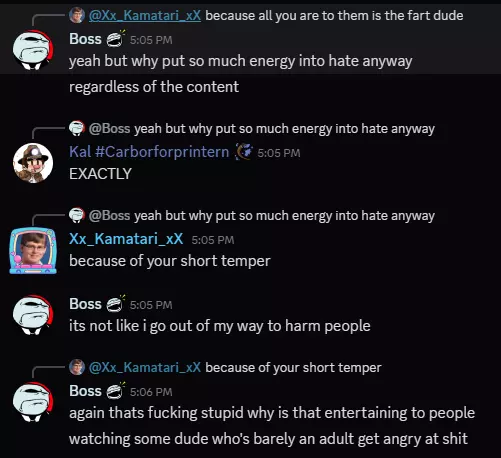The width and height of the screenshot is (501, 458).
Task: Open Kal #Carborforprintern's profile avatar
Action: [33, 163]
